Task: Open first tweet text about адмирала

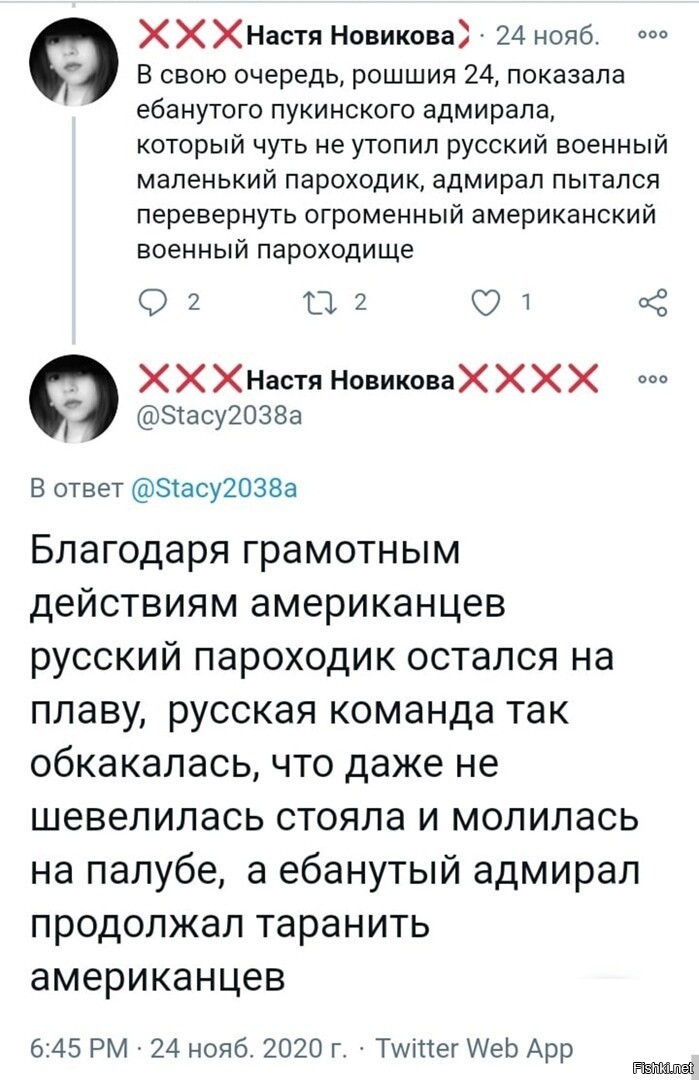Action: [x=402, y=162]
